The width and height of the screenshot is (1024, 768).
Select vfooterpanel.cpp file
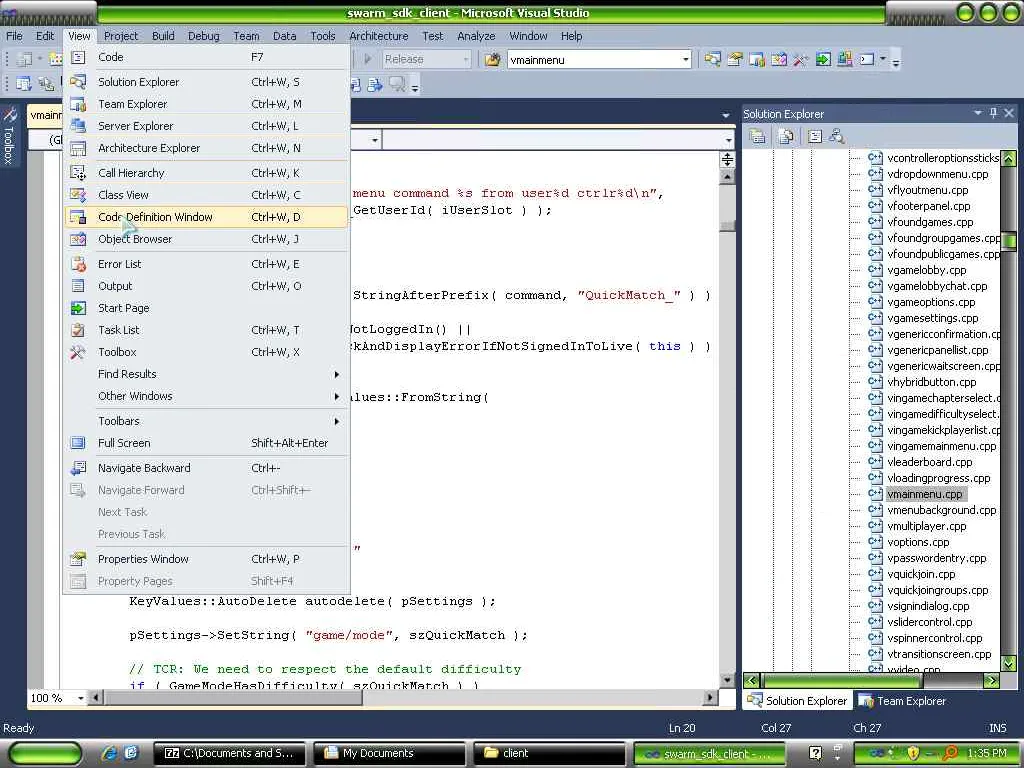coord(929,206)
